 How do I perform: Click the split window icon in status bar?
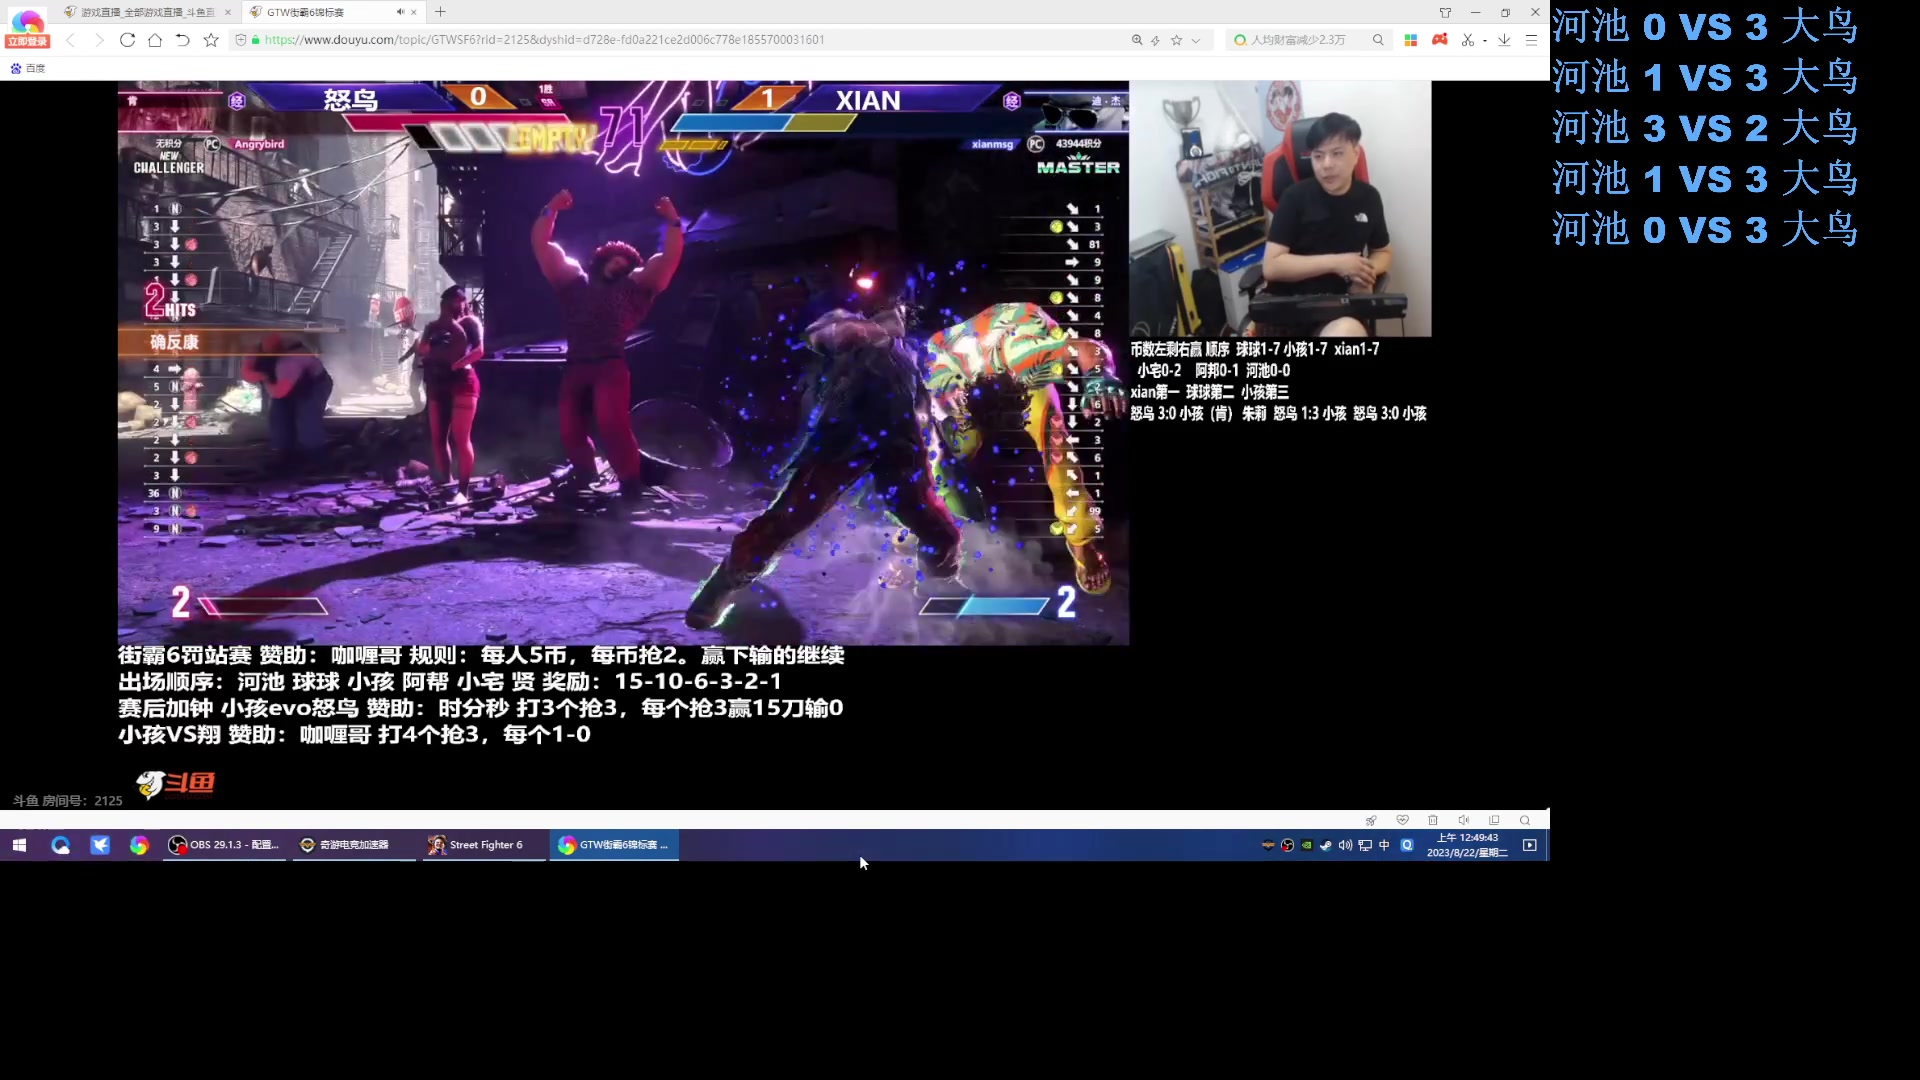tap(1494, 820)
